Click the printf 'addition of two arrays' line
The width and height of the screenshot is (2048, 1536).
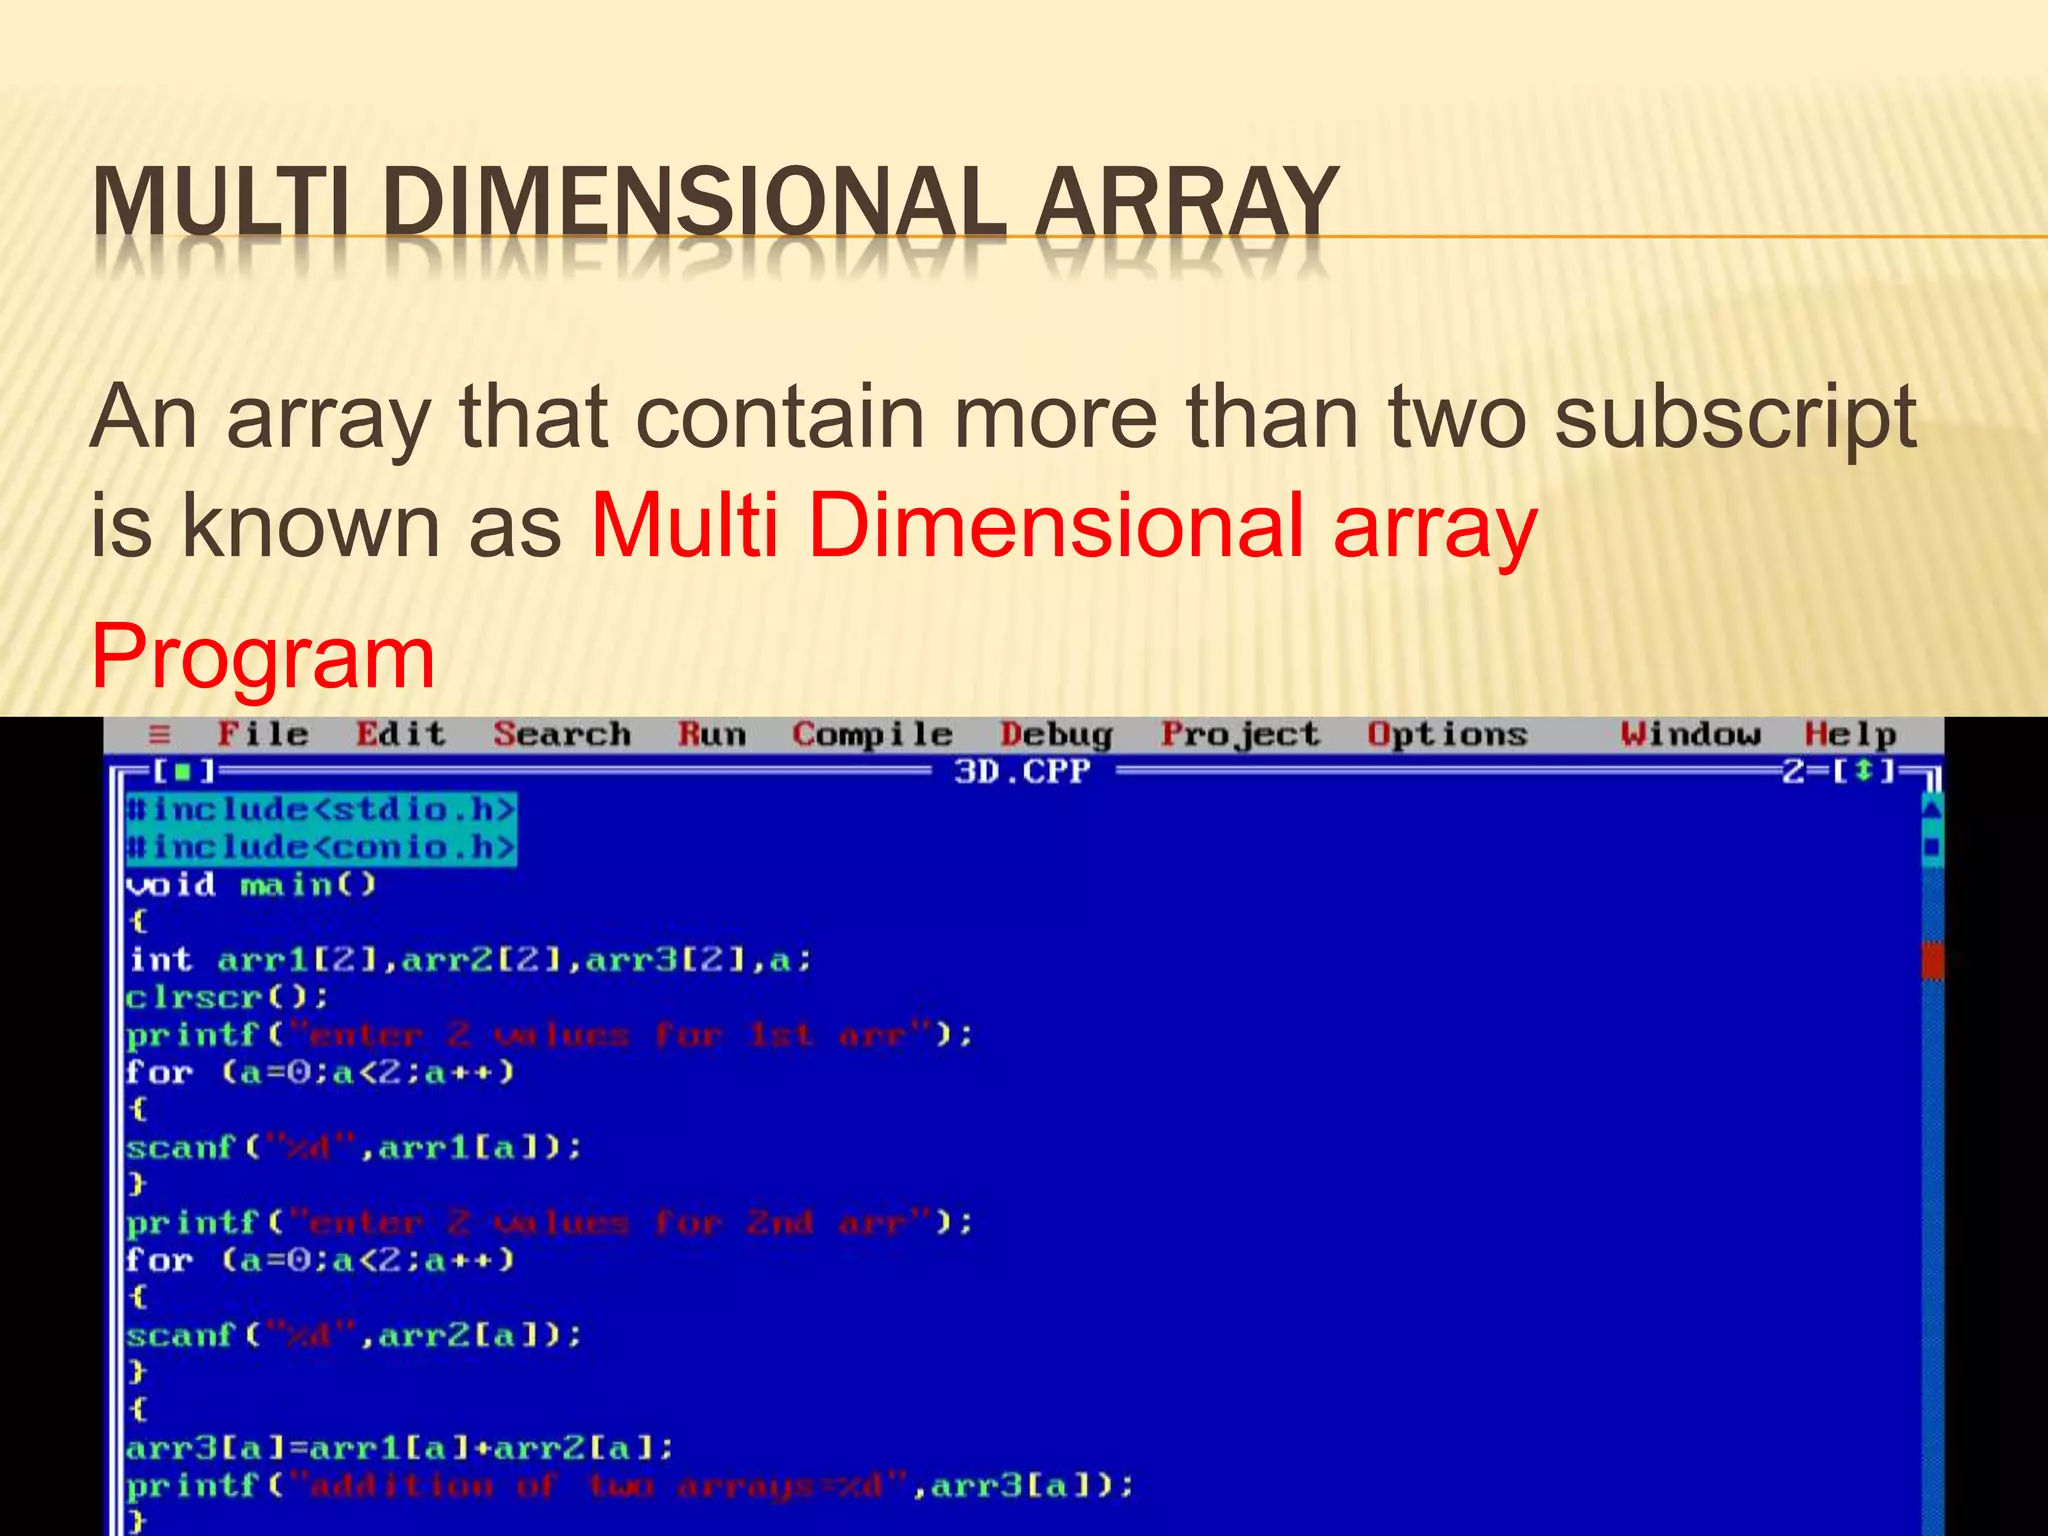tap(630, 1487)
